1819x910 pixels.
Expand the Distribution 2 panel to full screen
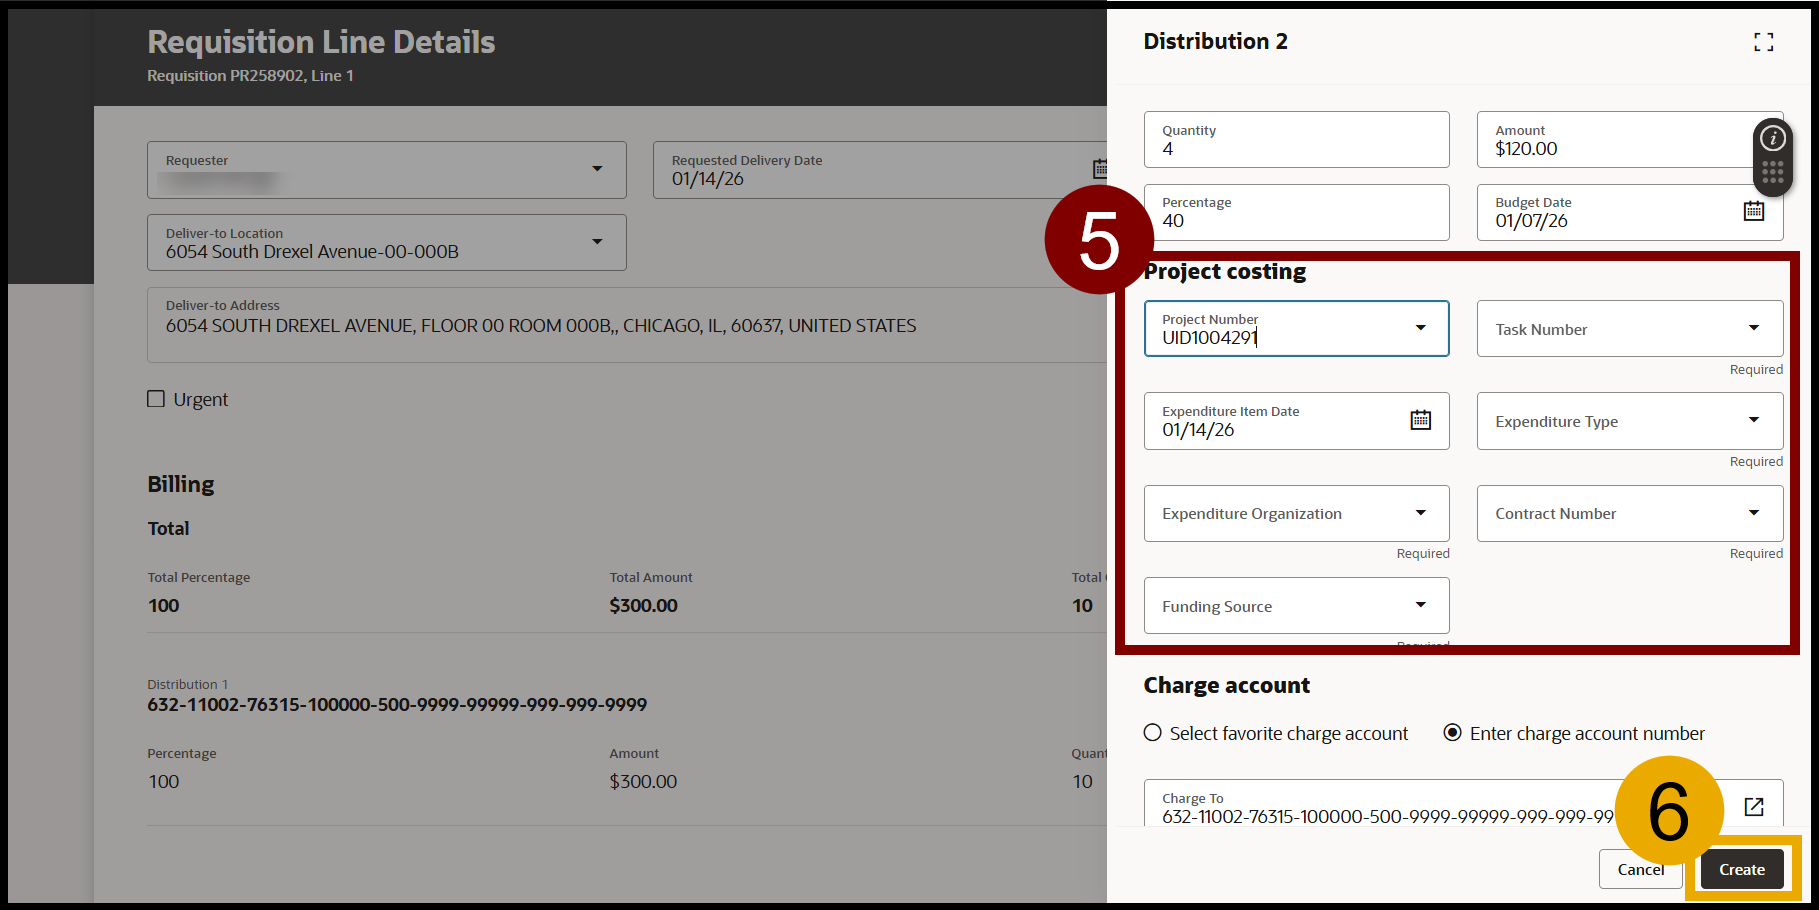click(x=1763, y=42)
